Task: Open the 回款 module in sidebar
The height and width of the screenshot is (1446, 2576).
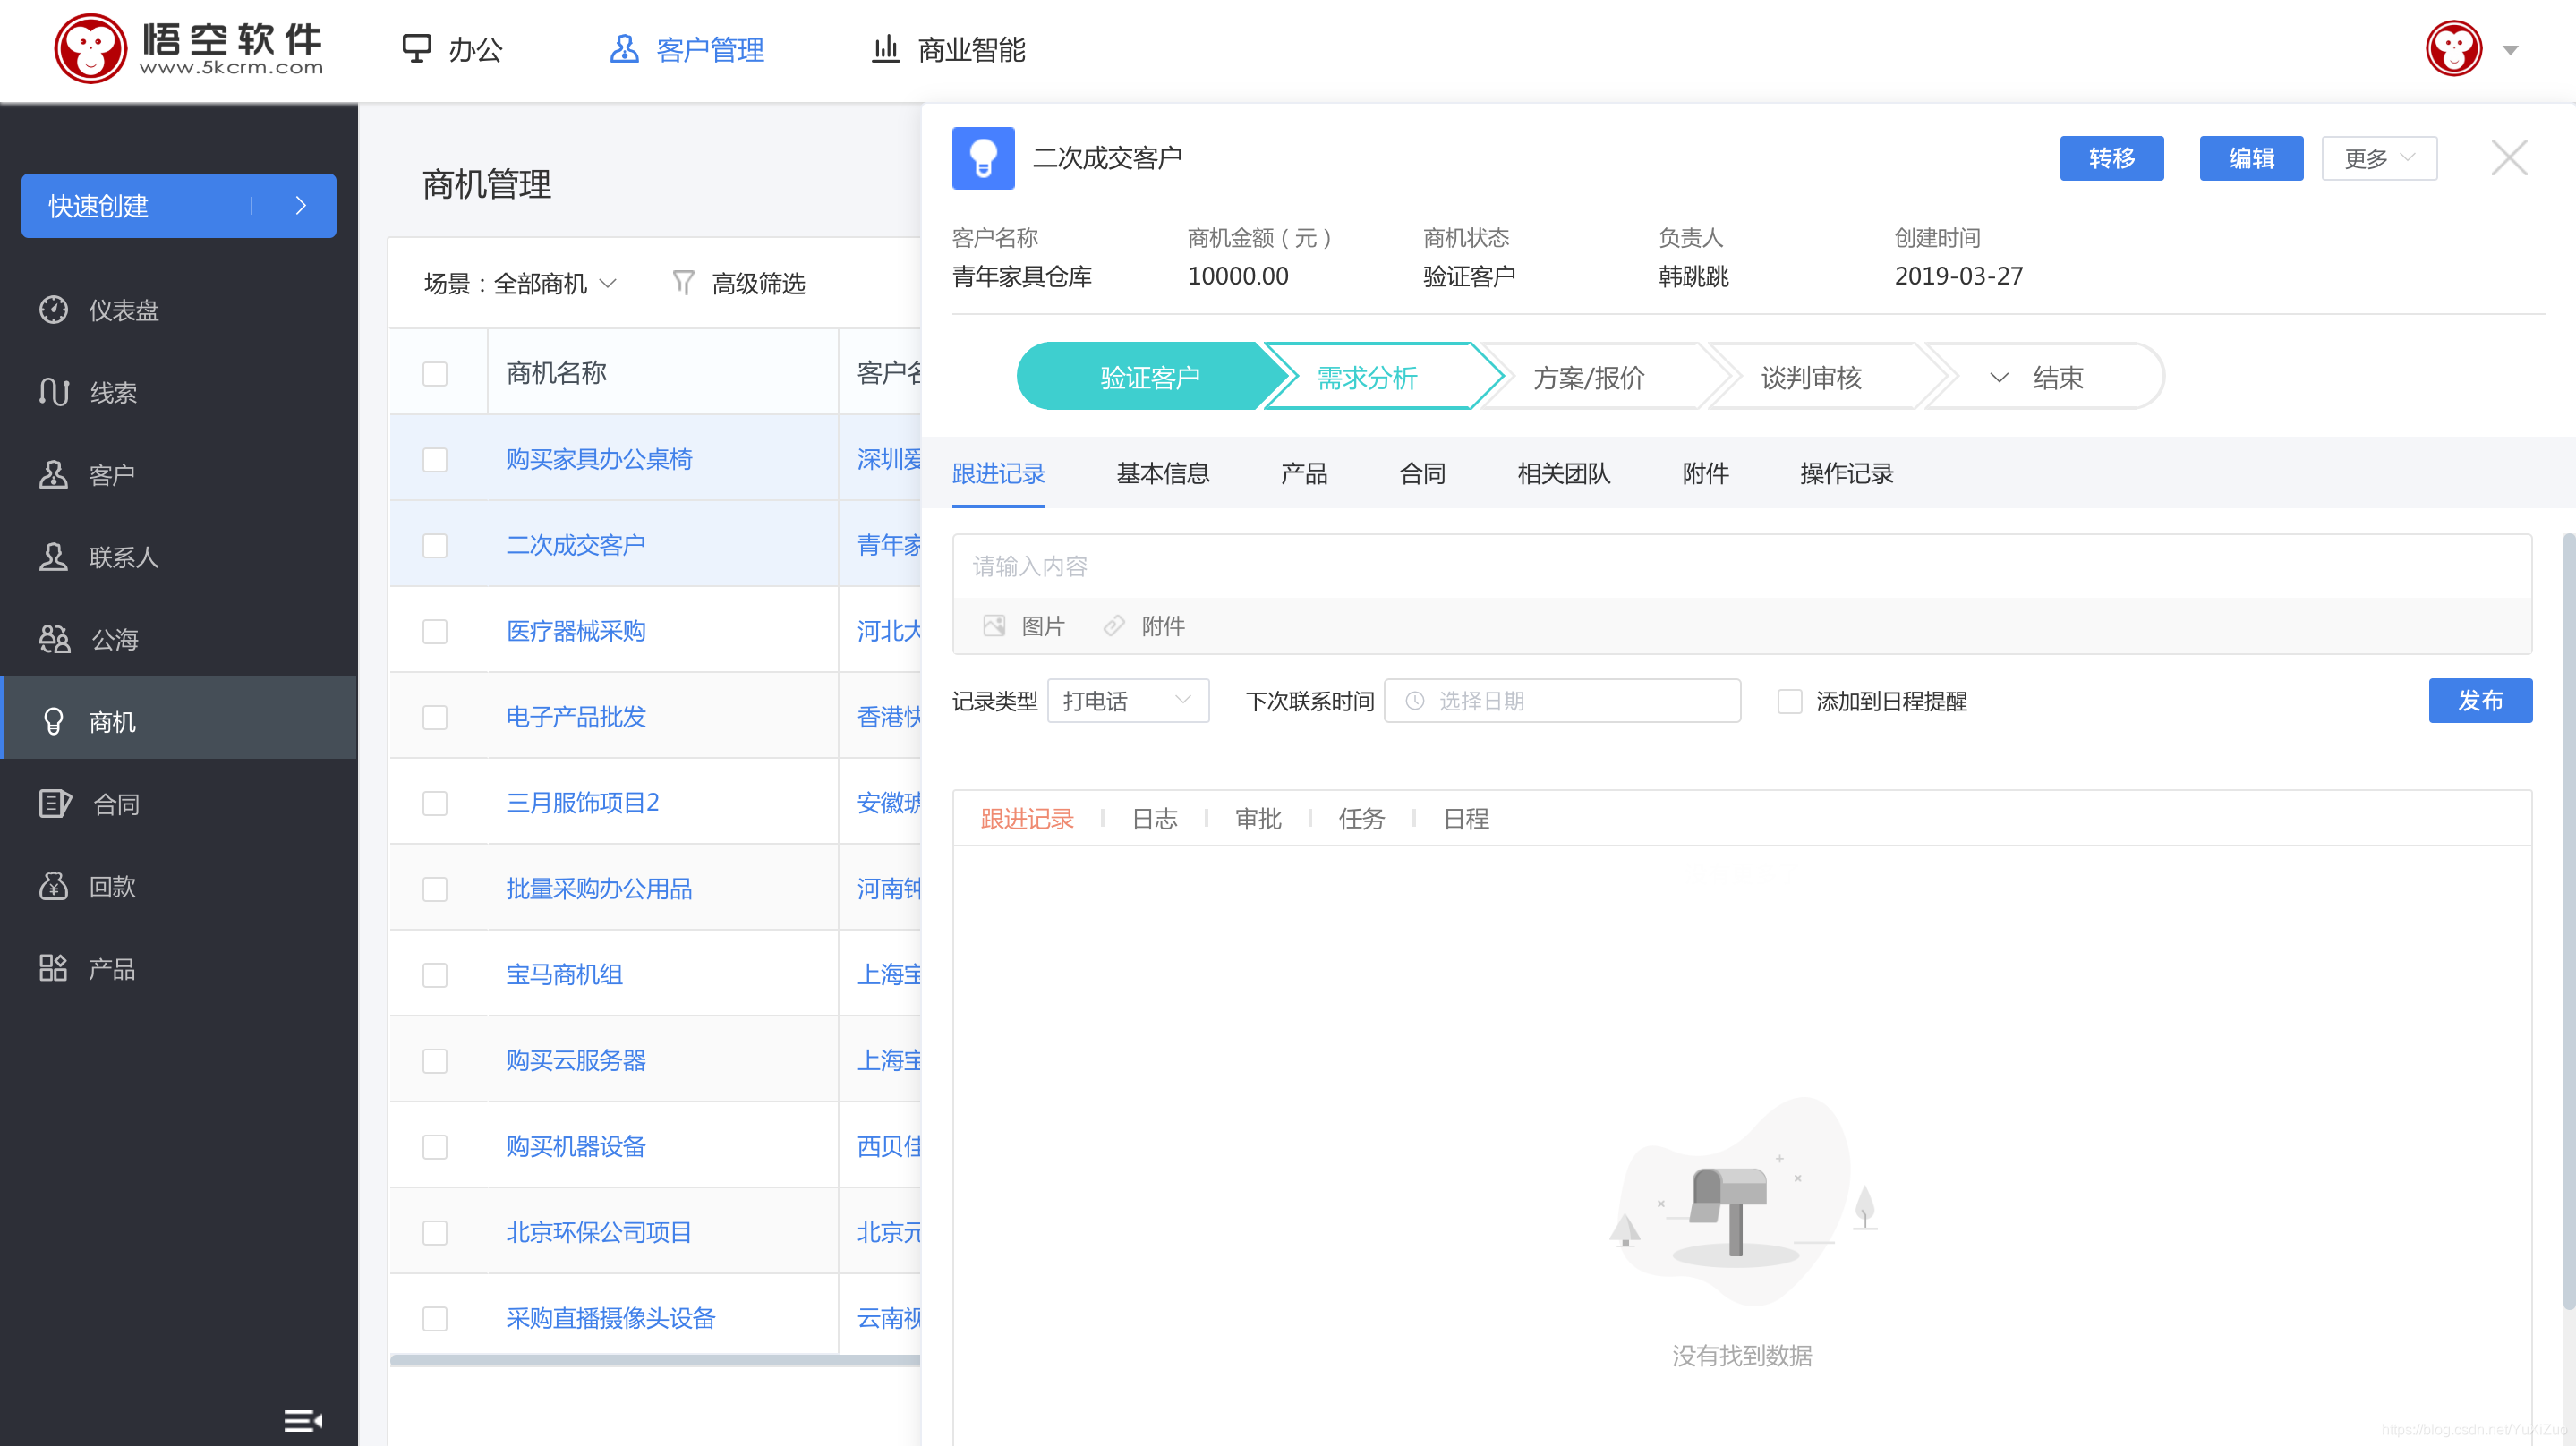Action: click(x=114, y=887)
